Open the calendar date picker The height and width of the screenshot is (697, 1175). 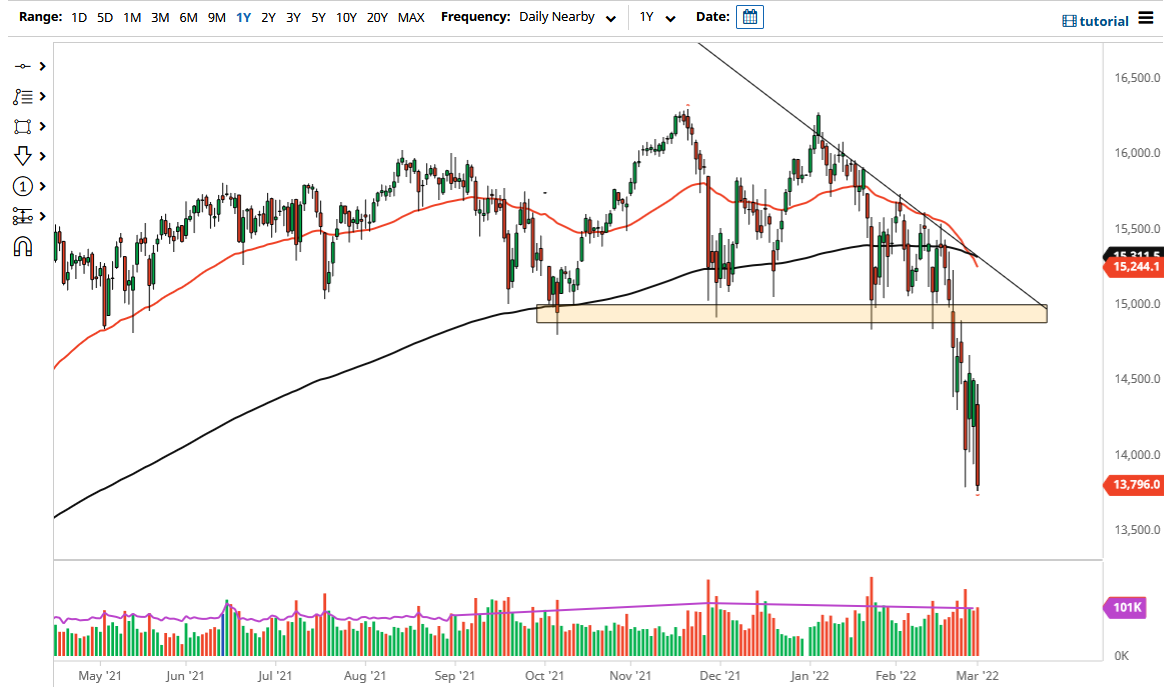749,16
